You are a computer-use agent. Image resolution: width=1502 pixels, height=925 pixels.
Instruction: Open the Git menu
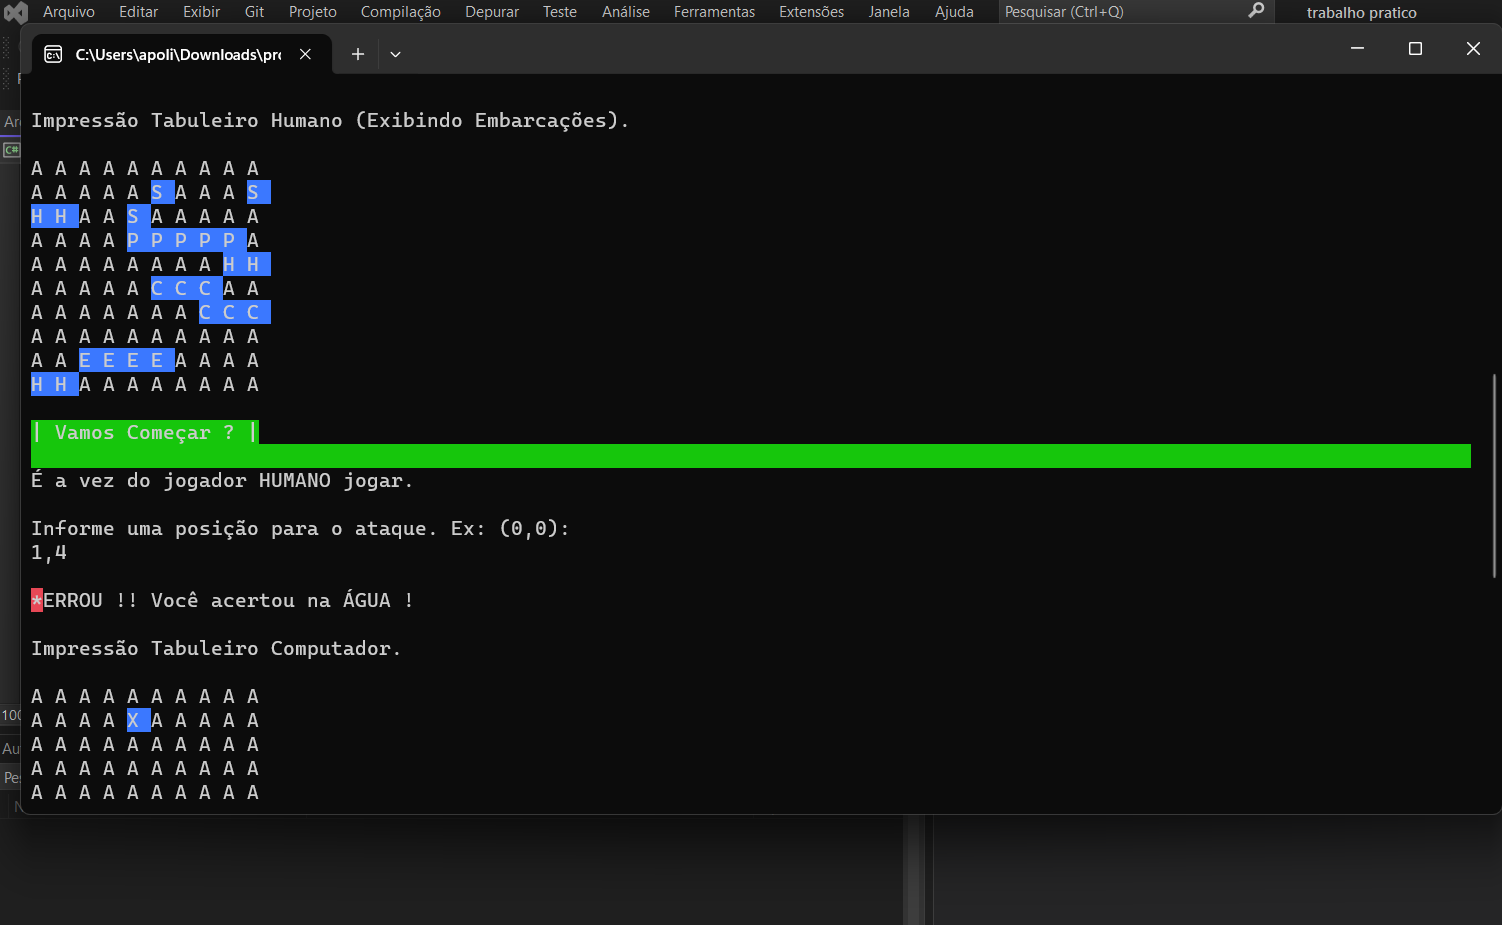254,12
